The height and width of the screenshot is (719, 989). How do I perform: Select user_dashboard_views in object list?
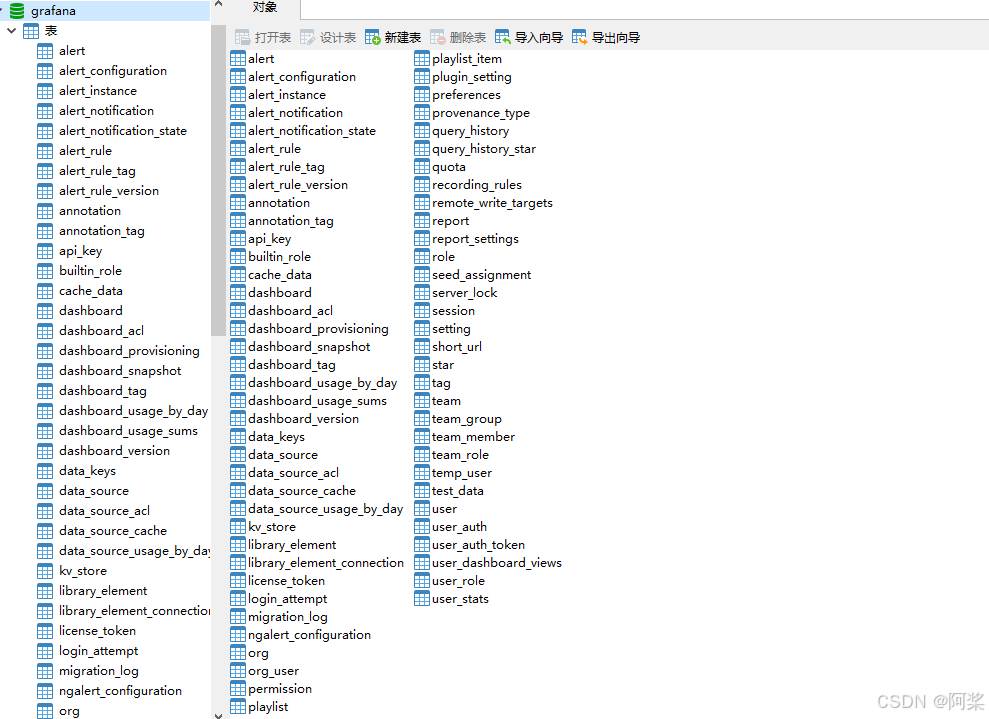coord(497,563)
